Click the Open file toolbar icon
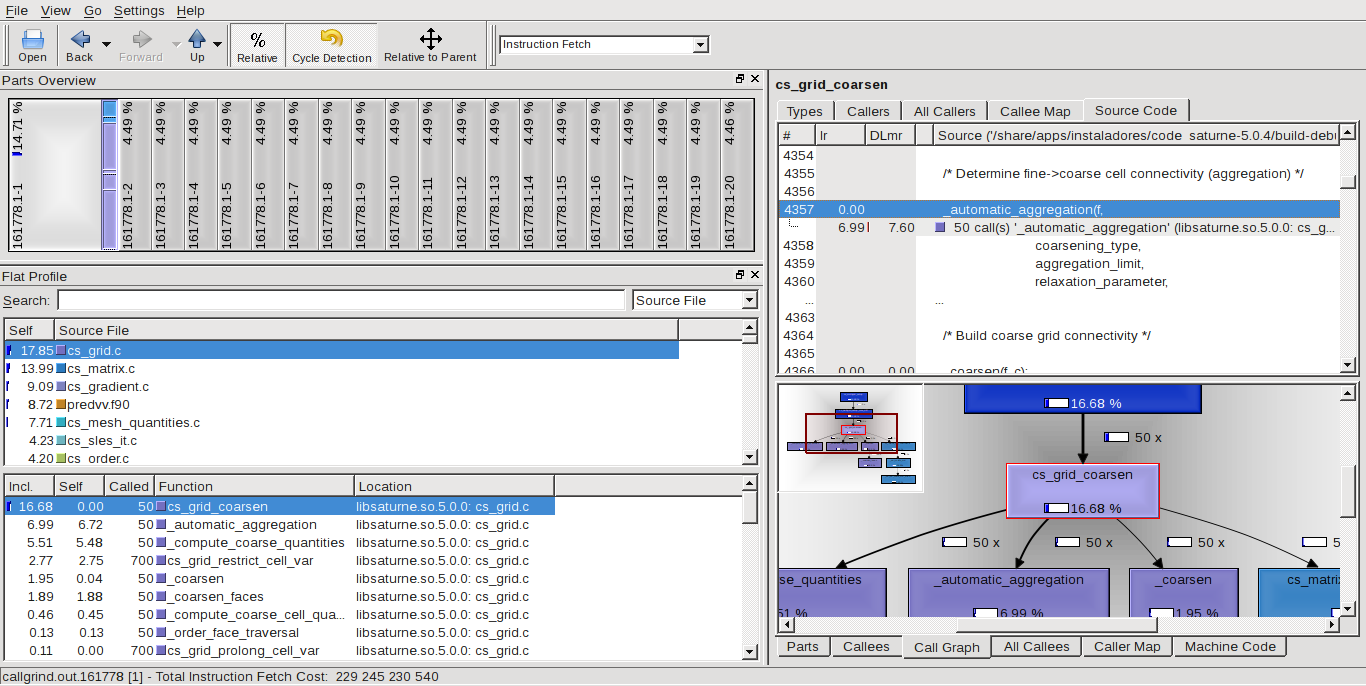Image resolution: width=1366 pixels, height=686 pixels. coord(32,46)
